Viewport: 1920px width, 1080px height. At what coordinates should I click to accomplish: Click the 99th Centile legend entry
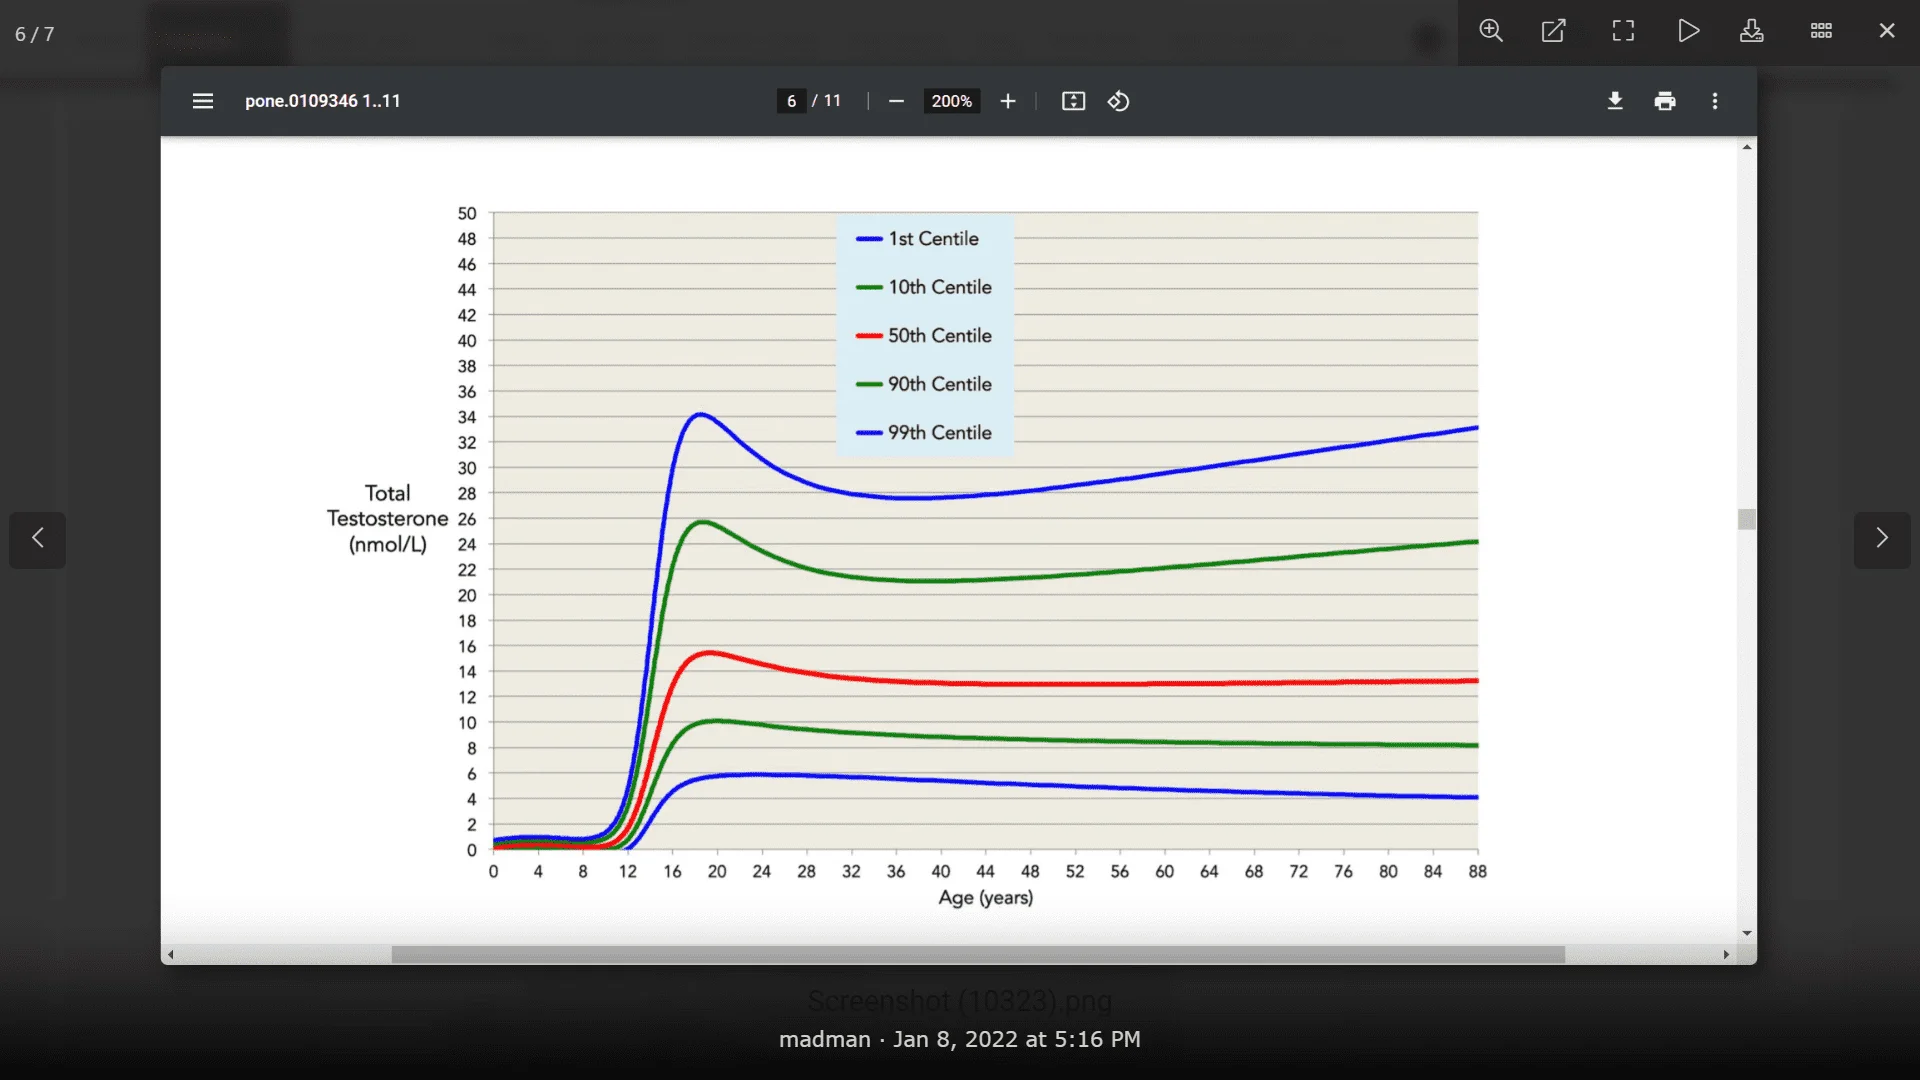click(x=923, y=433)
